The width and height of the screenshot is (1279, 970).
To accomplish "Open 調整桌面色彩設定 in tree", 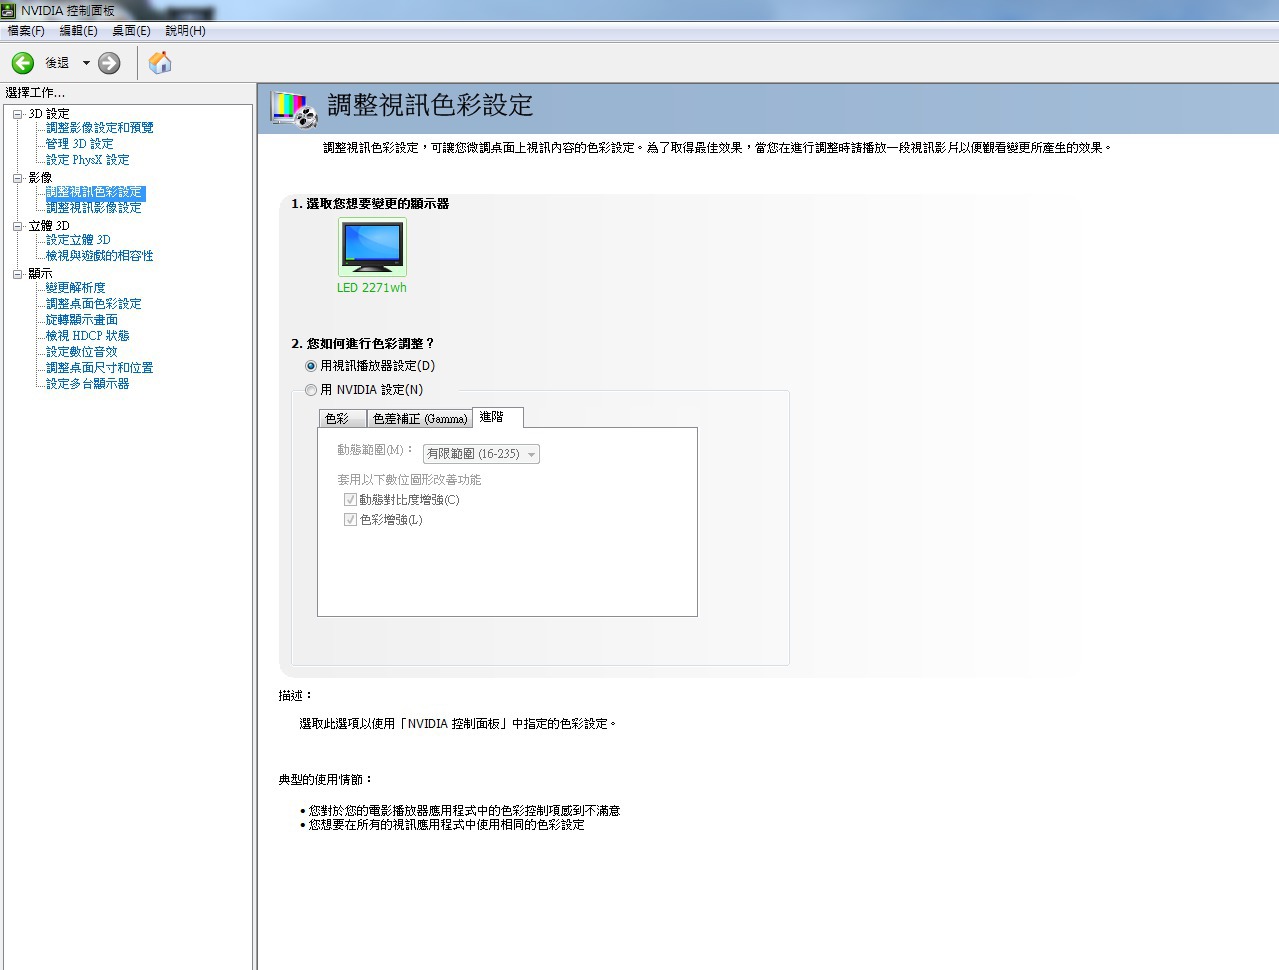I will 93,304.
